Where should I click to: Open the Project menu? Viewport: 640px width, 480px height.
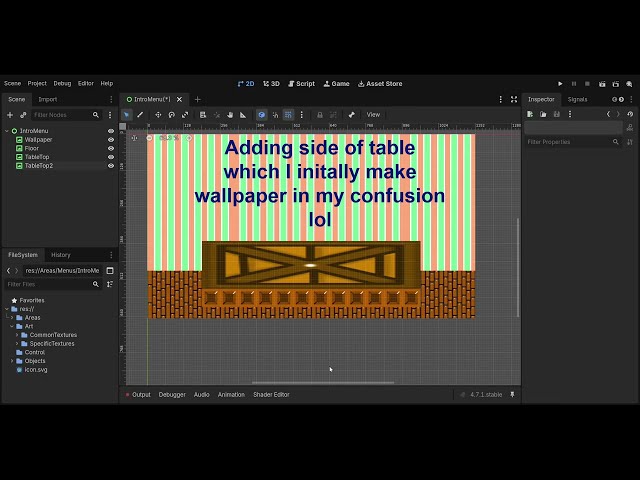click(37, 83)
